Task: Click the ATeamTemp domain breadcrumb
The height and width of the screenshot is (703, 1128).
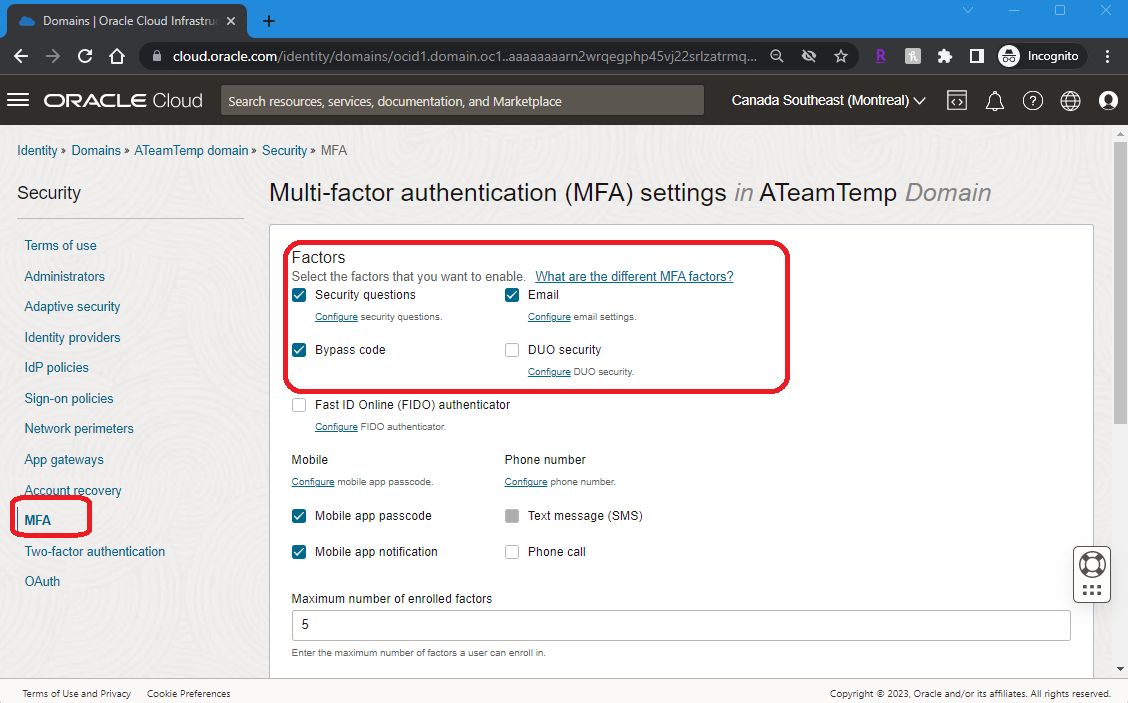Action: coord(191,151)
